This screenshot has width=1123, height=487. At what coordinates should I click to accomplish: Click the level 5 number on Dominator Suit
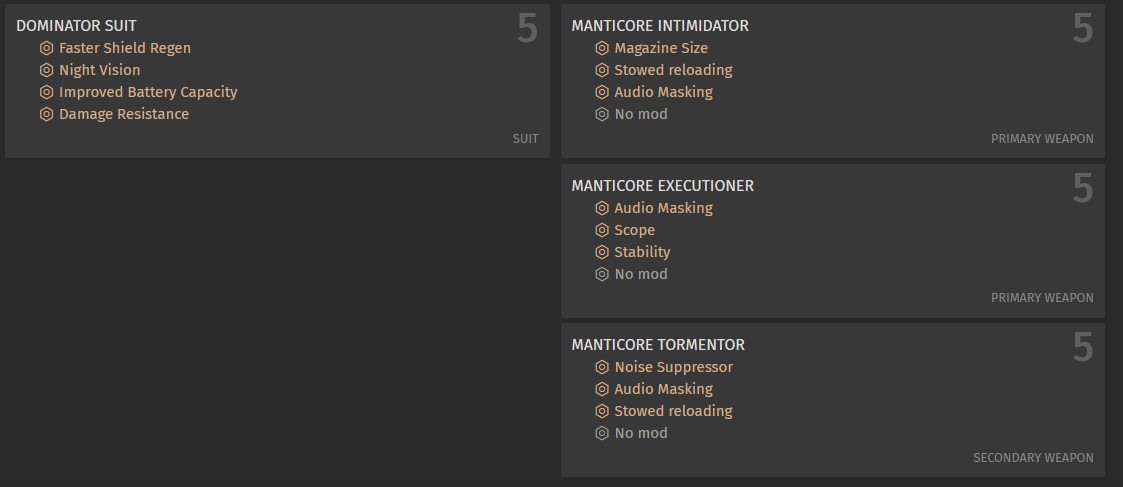click(528, 29)
